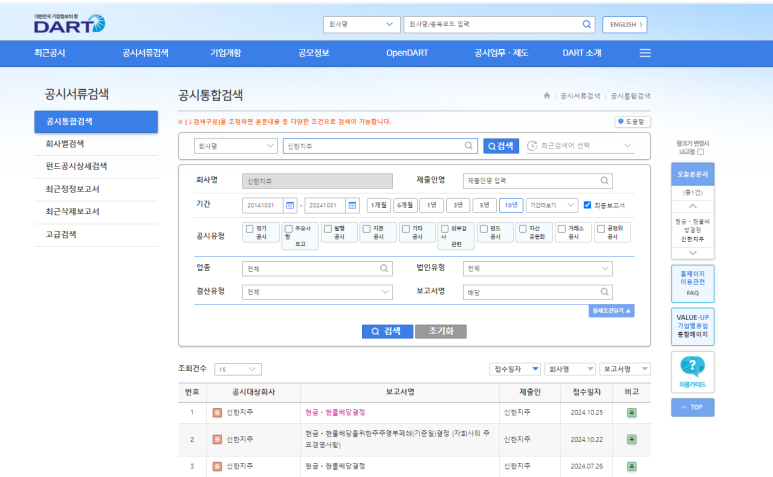
Task: Open 공시서류검색 top menu
Action: click(x=145, y=53)
